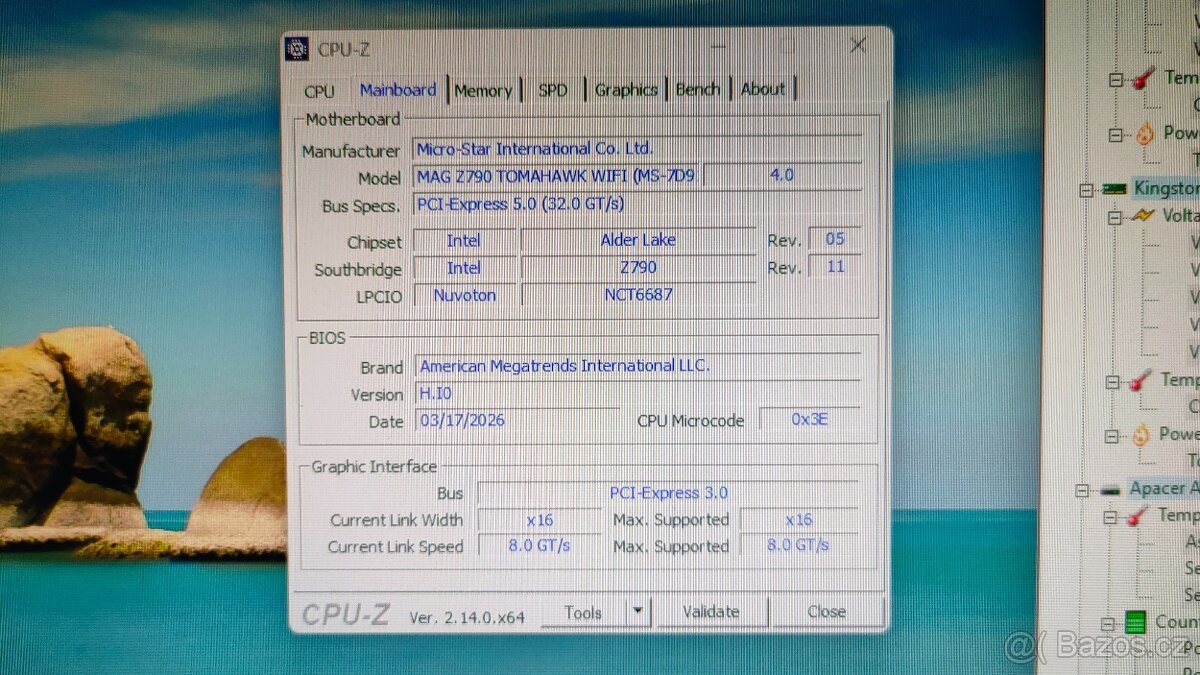Click the flame Powers icon under Kingston node
The height and width of the screenshot is (675, 1200).
pos(1142,435)
